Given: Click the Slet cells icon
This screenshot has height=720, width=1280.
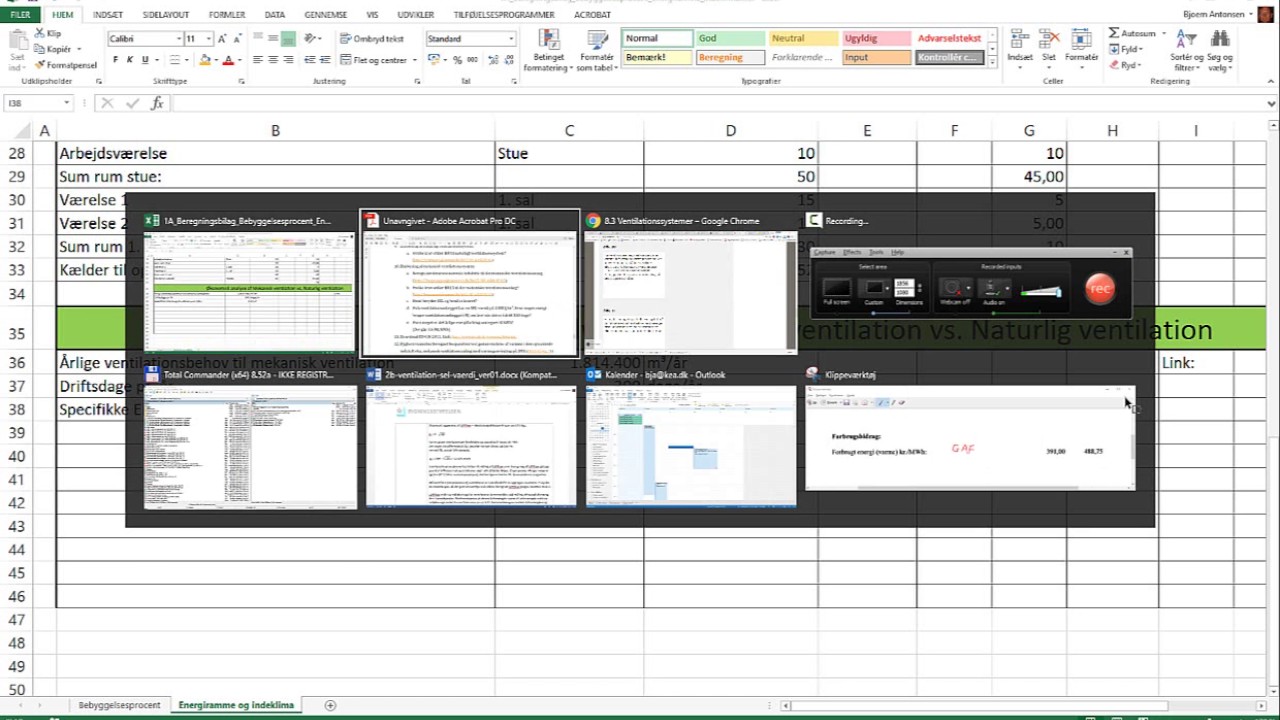Looking at the screenshot, I should (1049, 39).
